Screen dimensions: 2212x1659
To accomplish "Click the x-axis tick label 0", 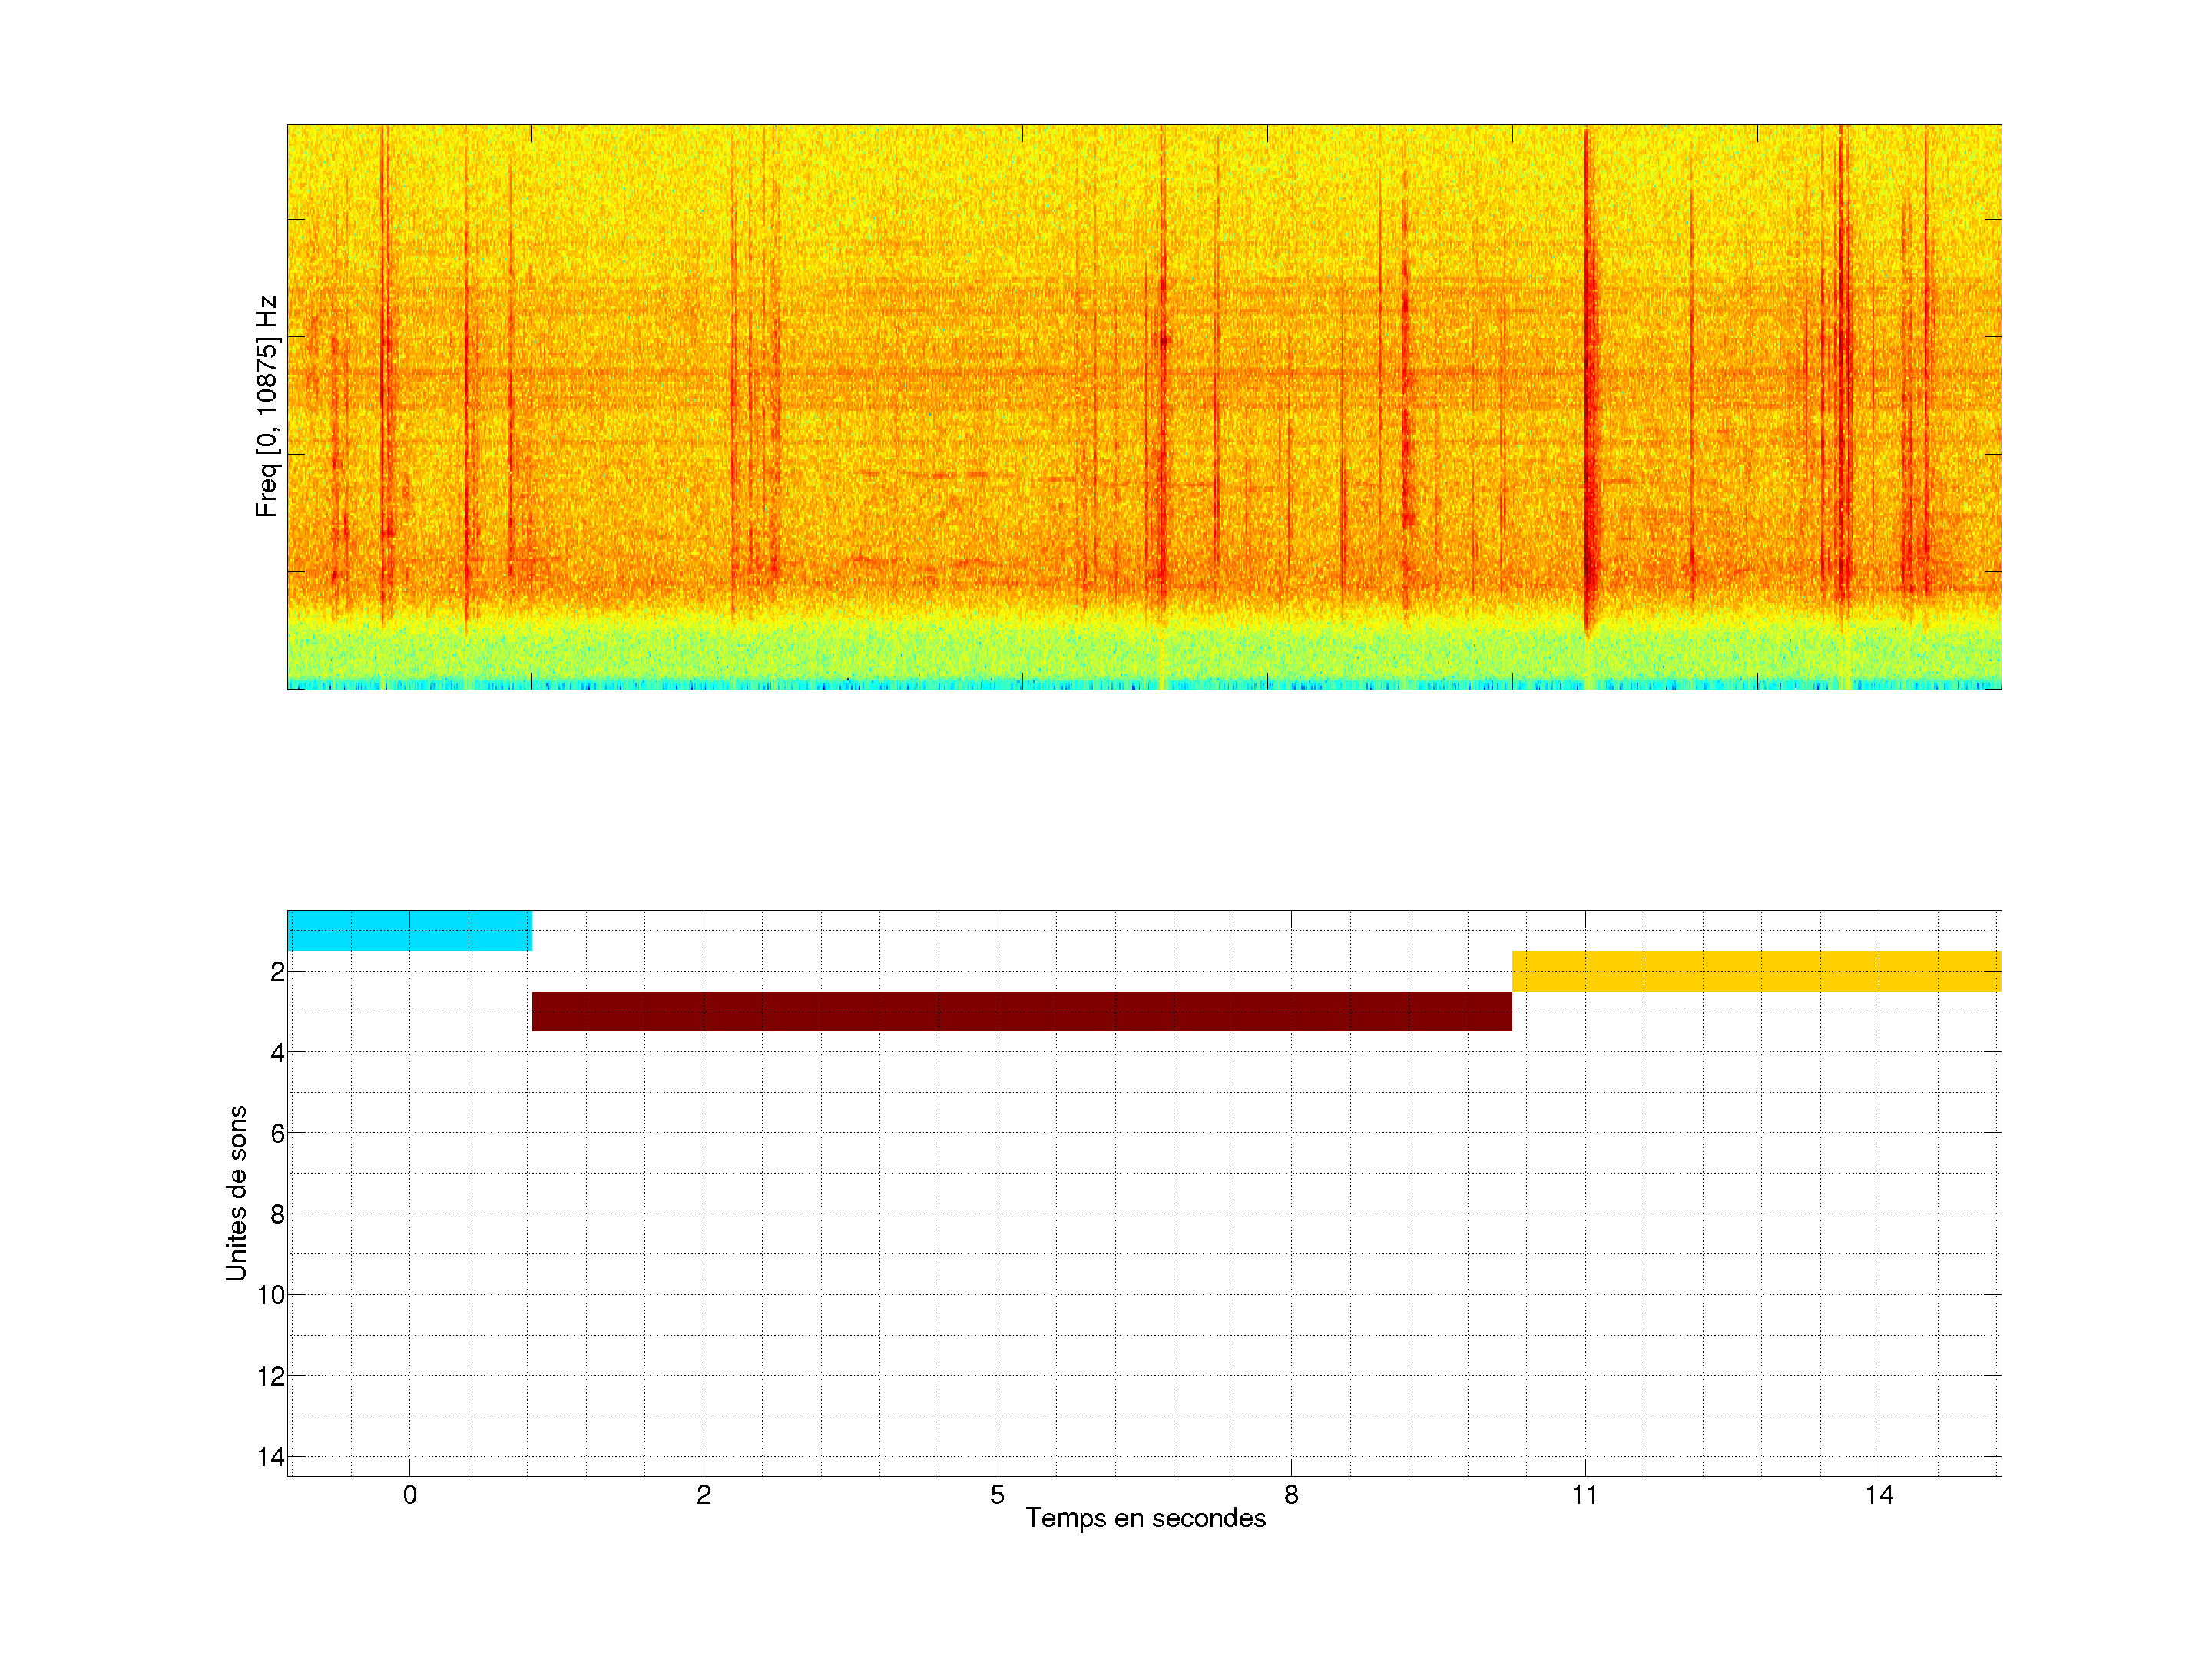I will (x=410, y=1495).
